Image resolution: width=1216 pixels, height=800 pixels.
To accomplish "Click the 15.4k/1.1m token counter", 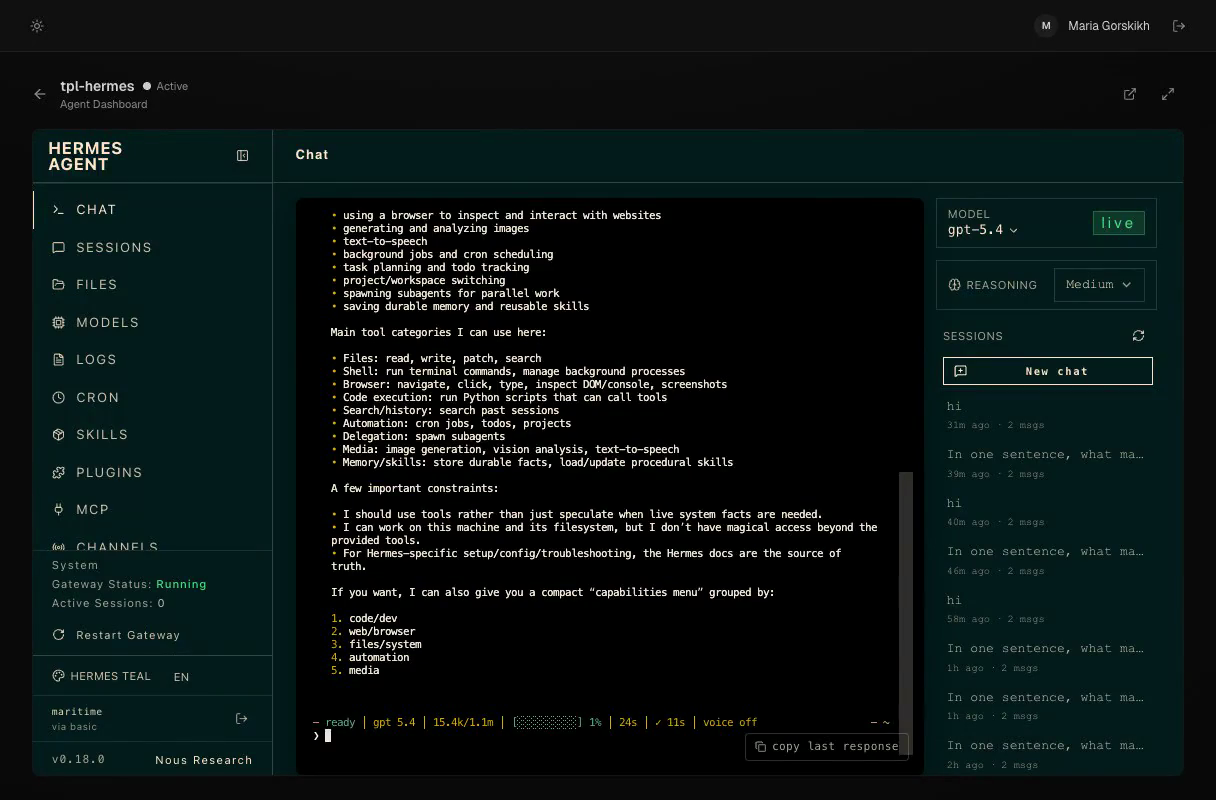I will click(463, 722).
